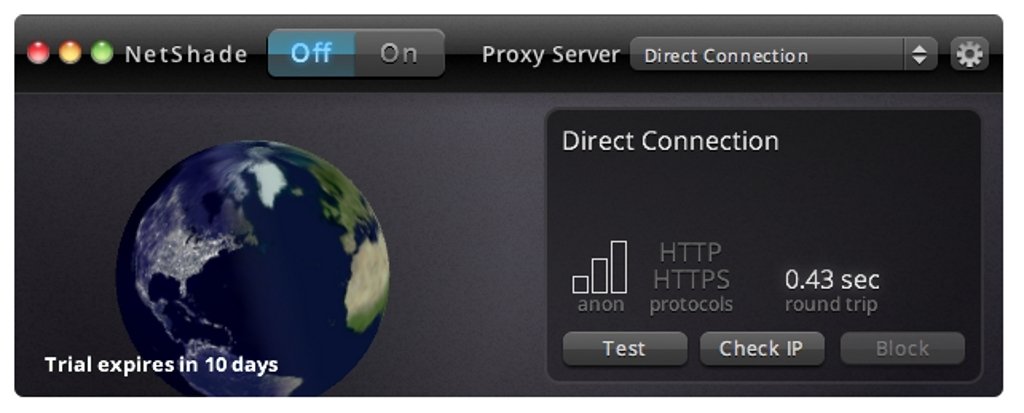The image size is (1024, 413).
Task: Click the Block button
Action: coord(902,349)
